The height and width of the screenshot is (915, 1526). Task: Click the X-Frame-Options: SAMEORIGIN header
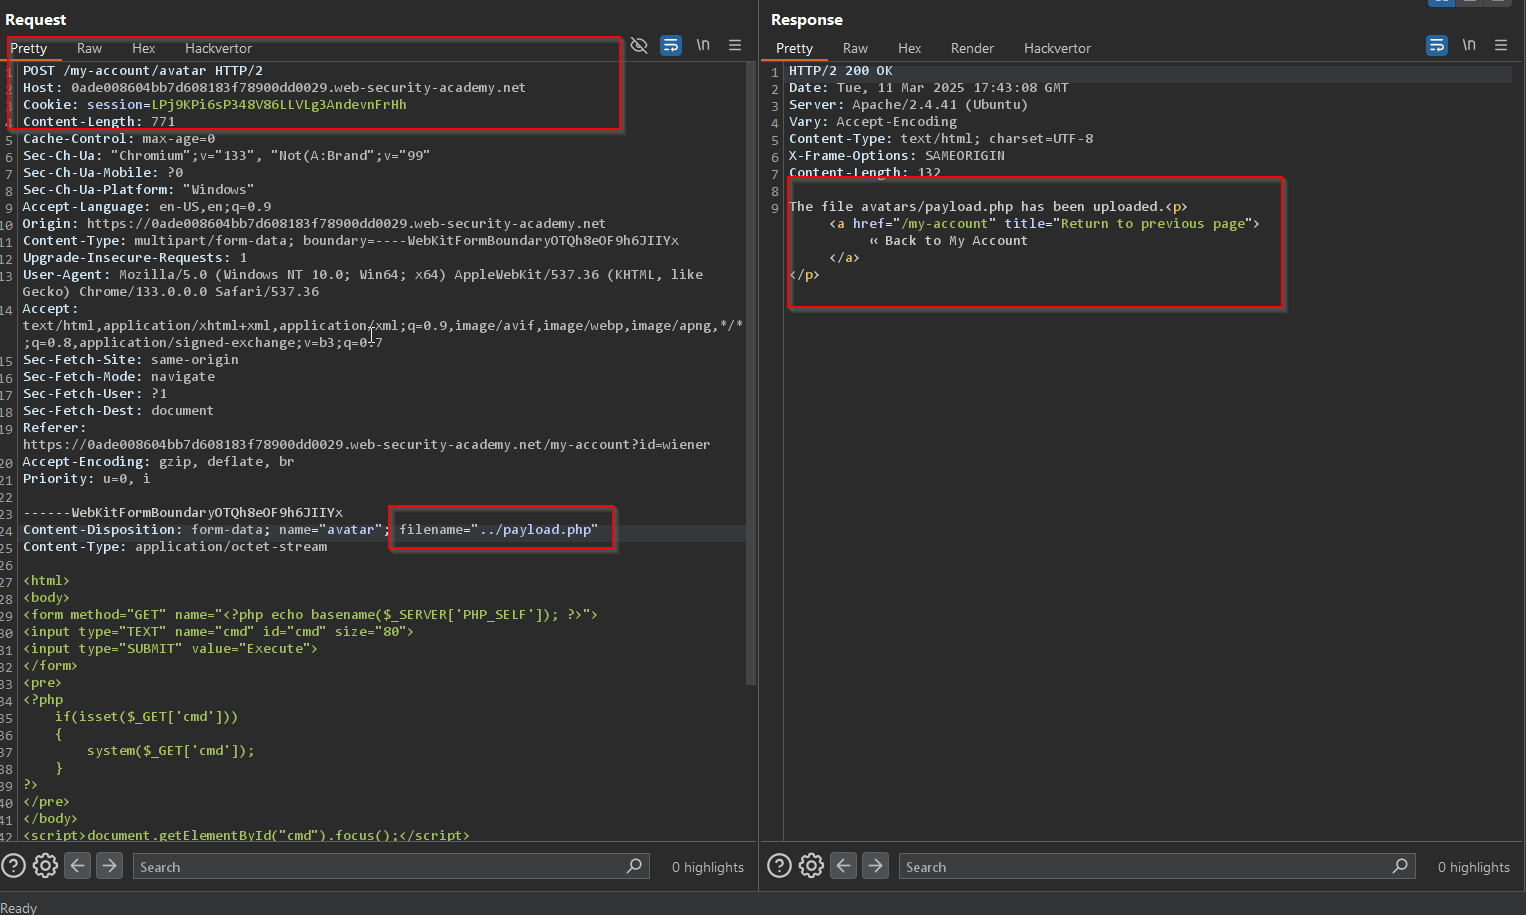pos(896,156)
